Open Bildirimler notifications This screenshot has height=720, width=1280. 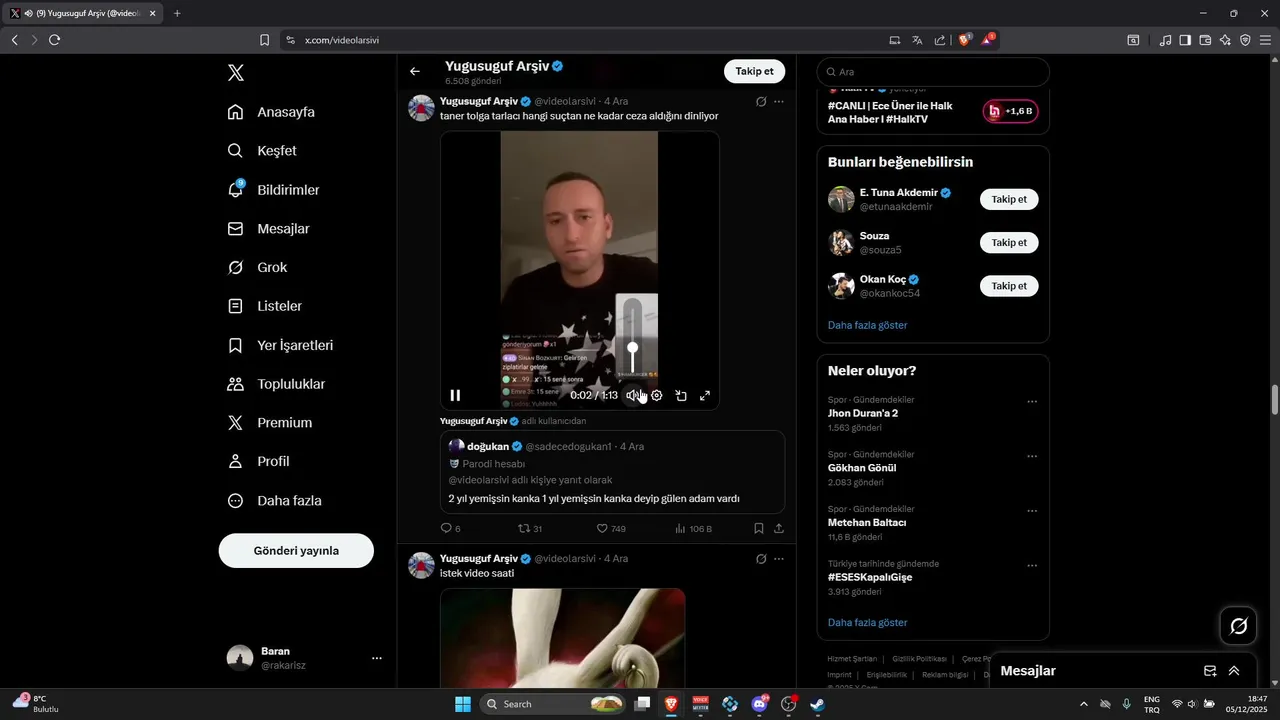(x=274, y=190)
